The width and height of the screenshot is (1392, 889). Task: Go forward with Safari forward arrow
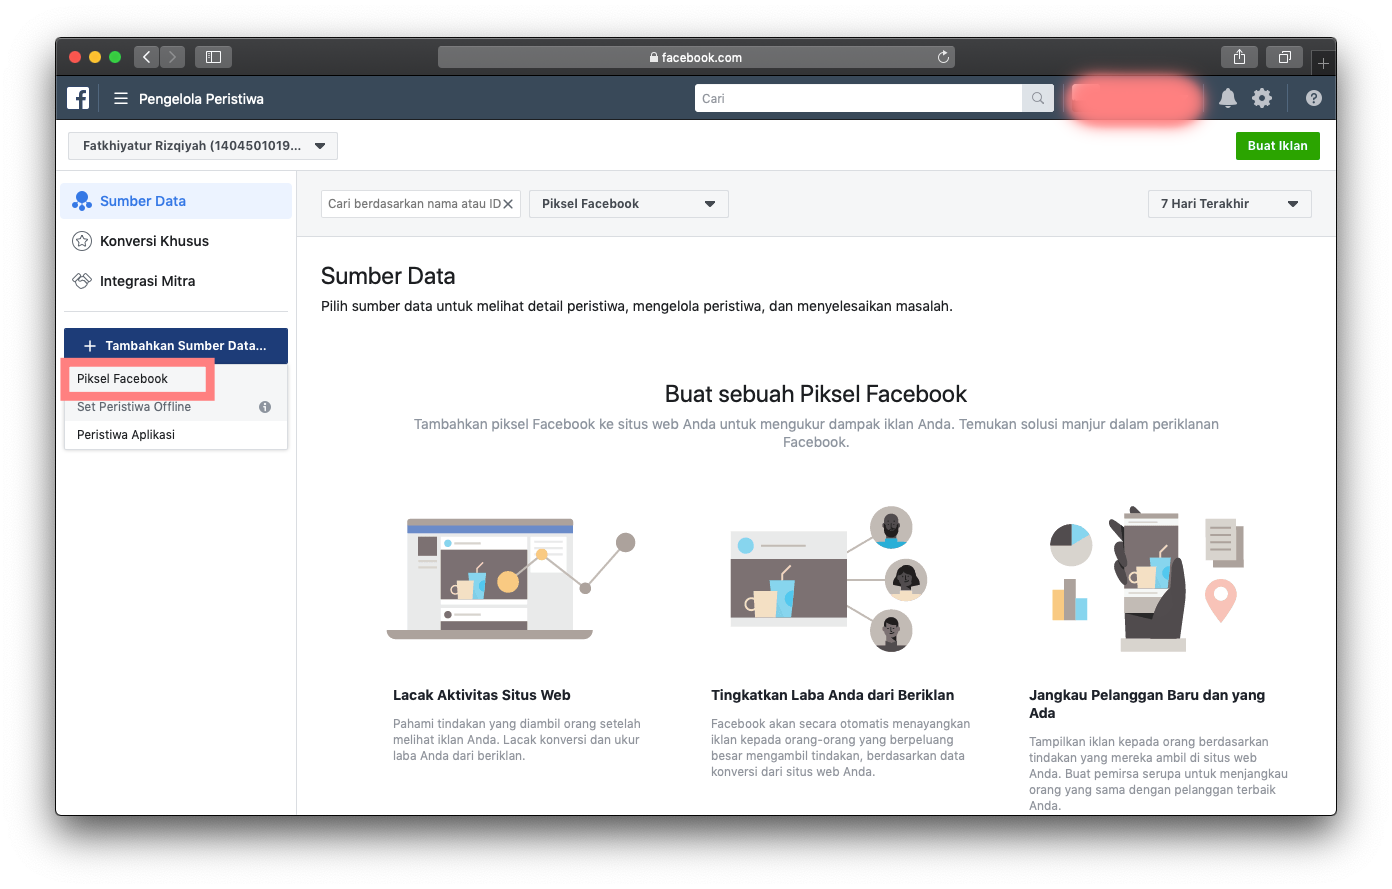coord(172,57)
